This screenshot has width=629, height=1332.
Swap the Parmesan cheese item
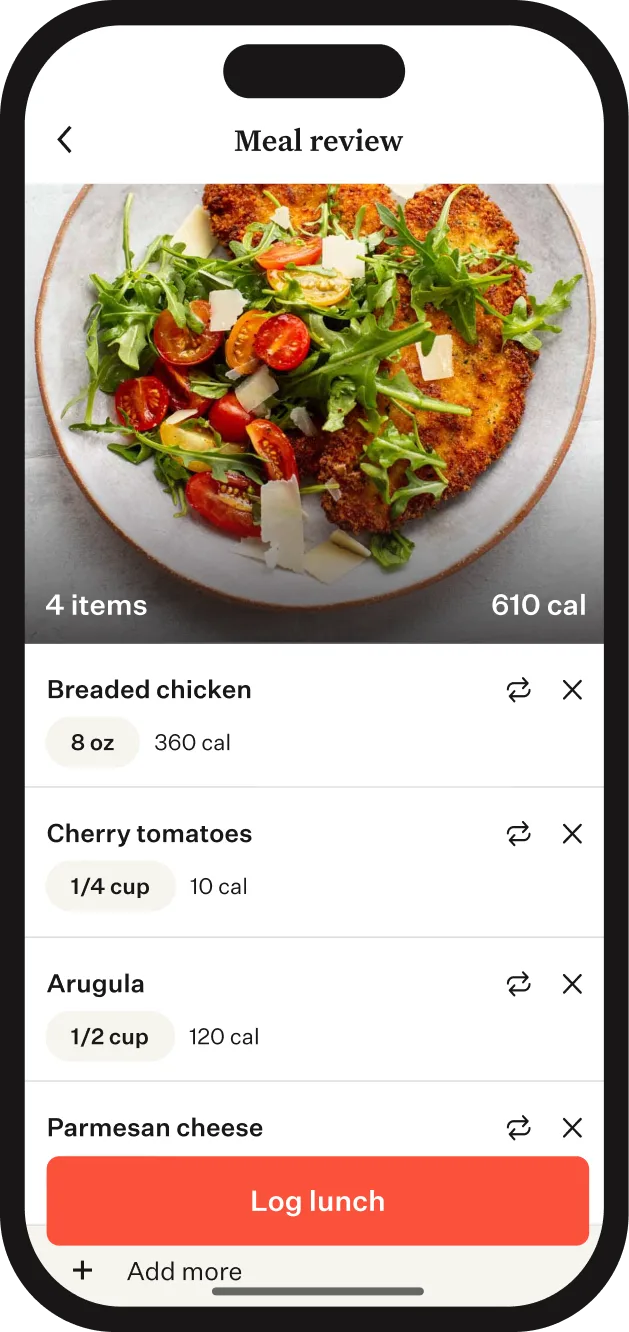pyautogui.click(x=518, y=1128)
